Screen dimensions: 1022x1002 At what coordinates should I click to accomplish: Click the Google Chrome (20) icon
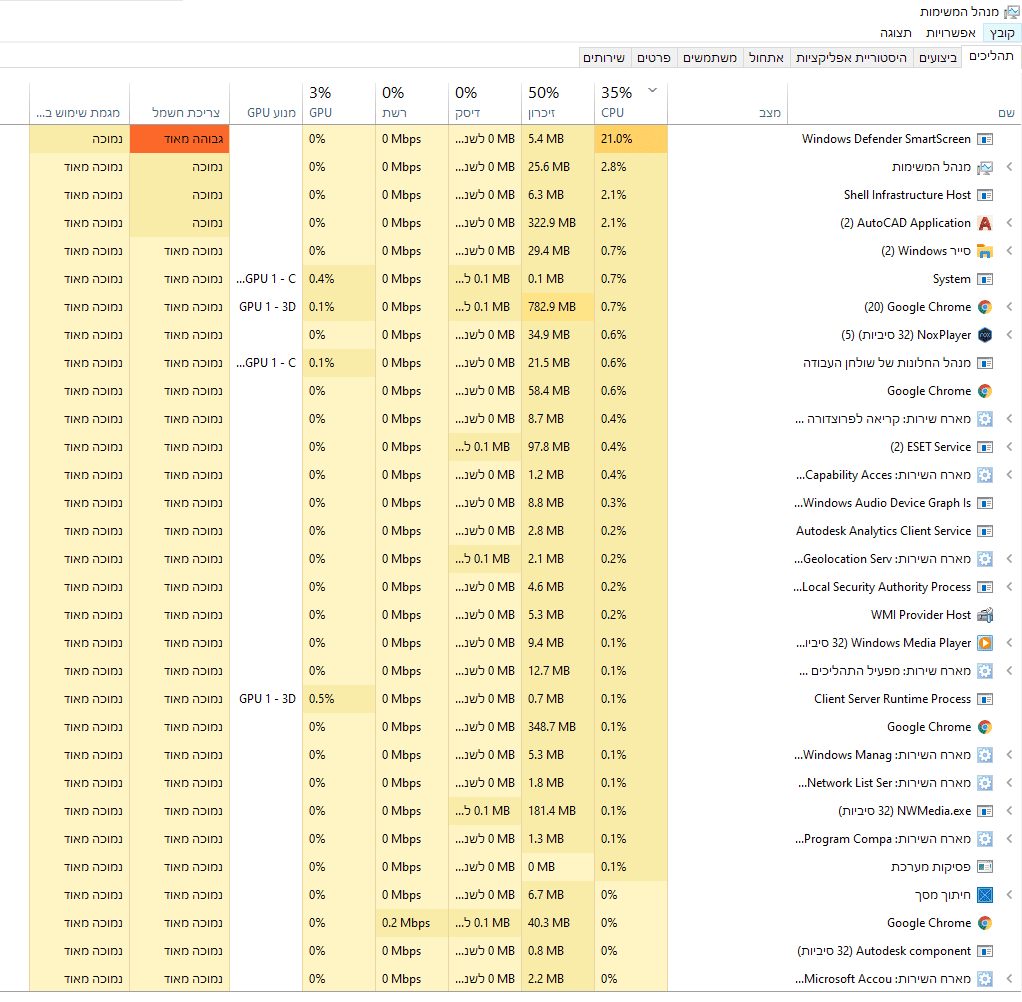[985, 307]
